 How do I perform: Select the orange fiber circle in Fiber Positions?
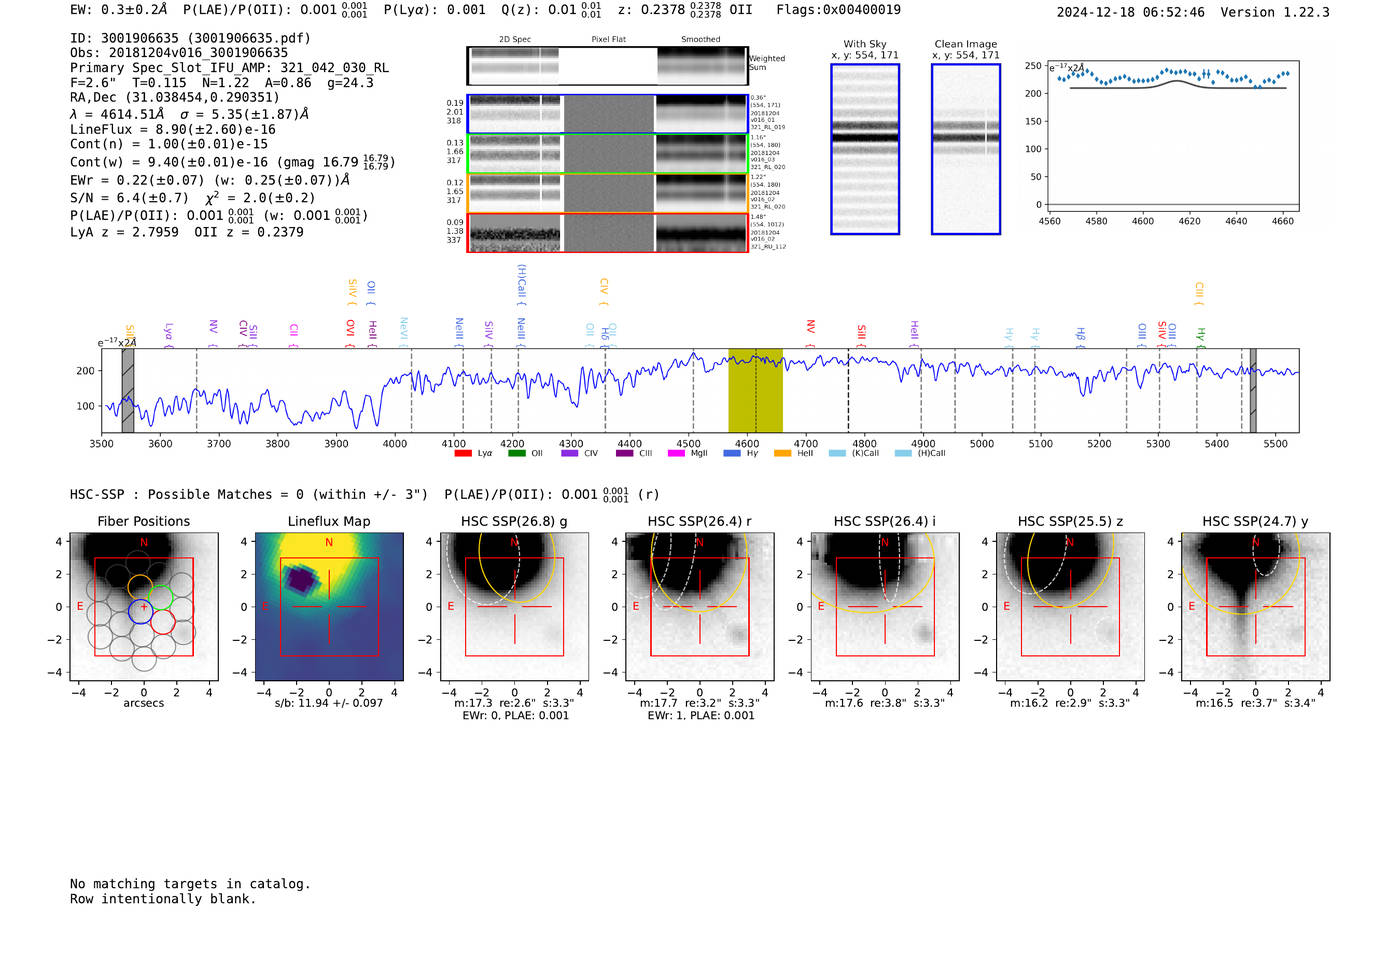(140, 587)
